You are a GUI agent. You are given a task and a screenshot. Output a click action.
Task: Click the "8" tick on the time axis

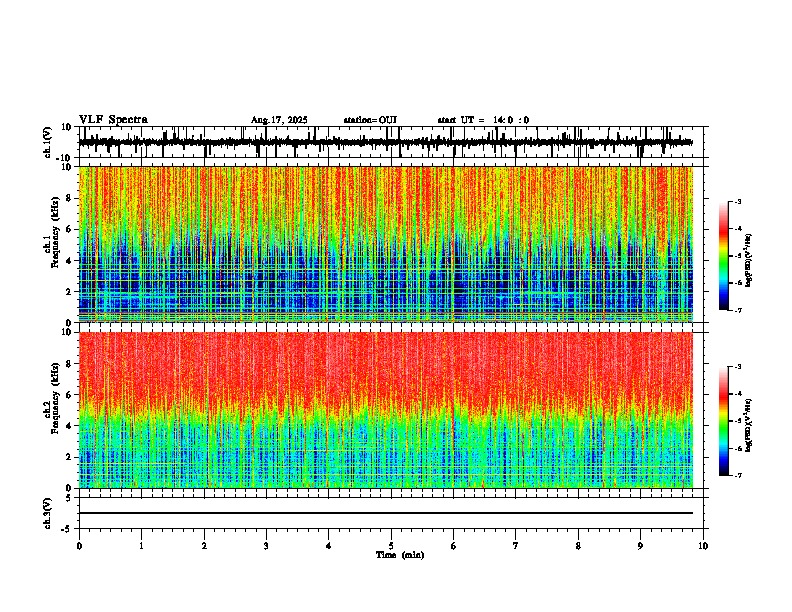tap(578, 546)
